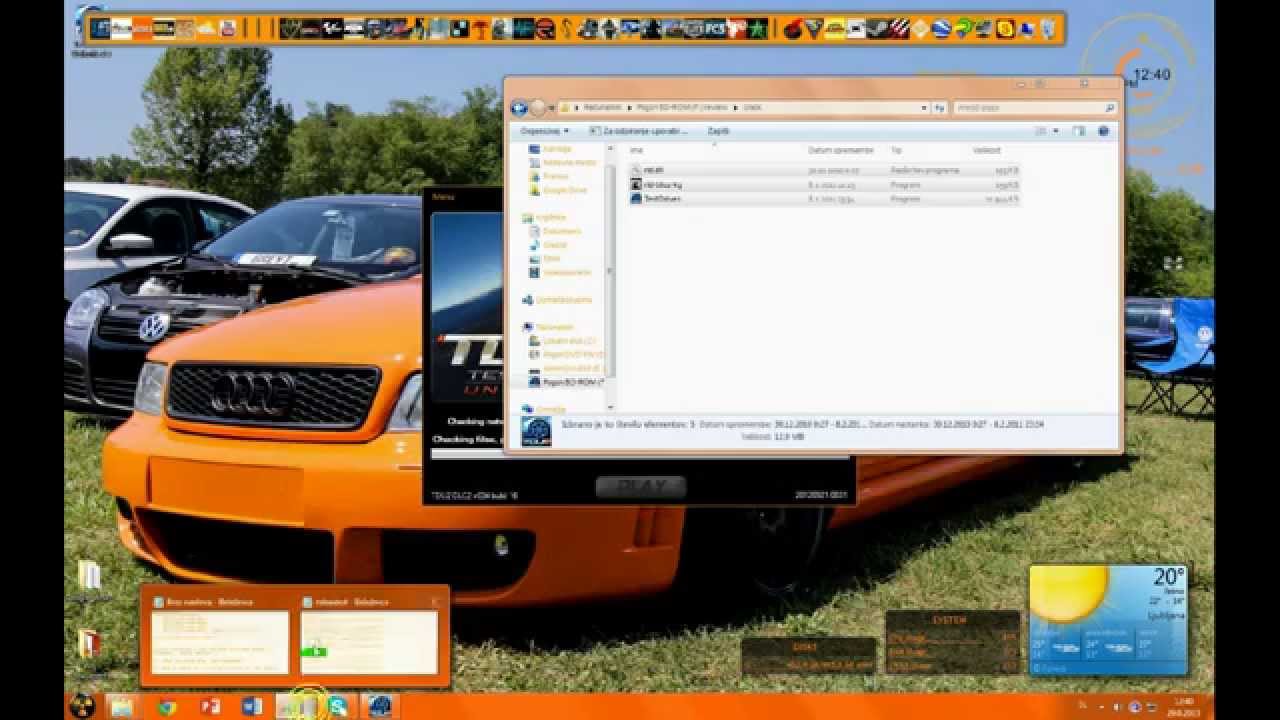Click the compatibility files toolbar button
Viewport: 1280px width, 720px height.
click(638, 131)
